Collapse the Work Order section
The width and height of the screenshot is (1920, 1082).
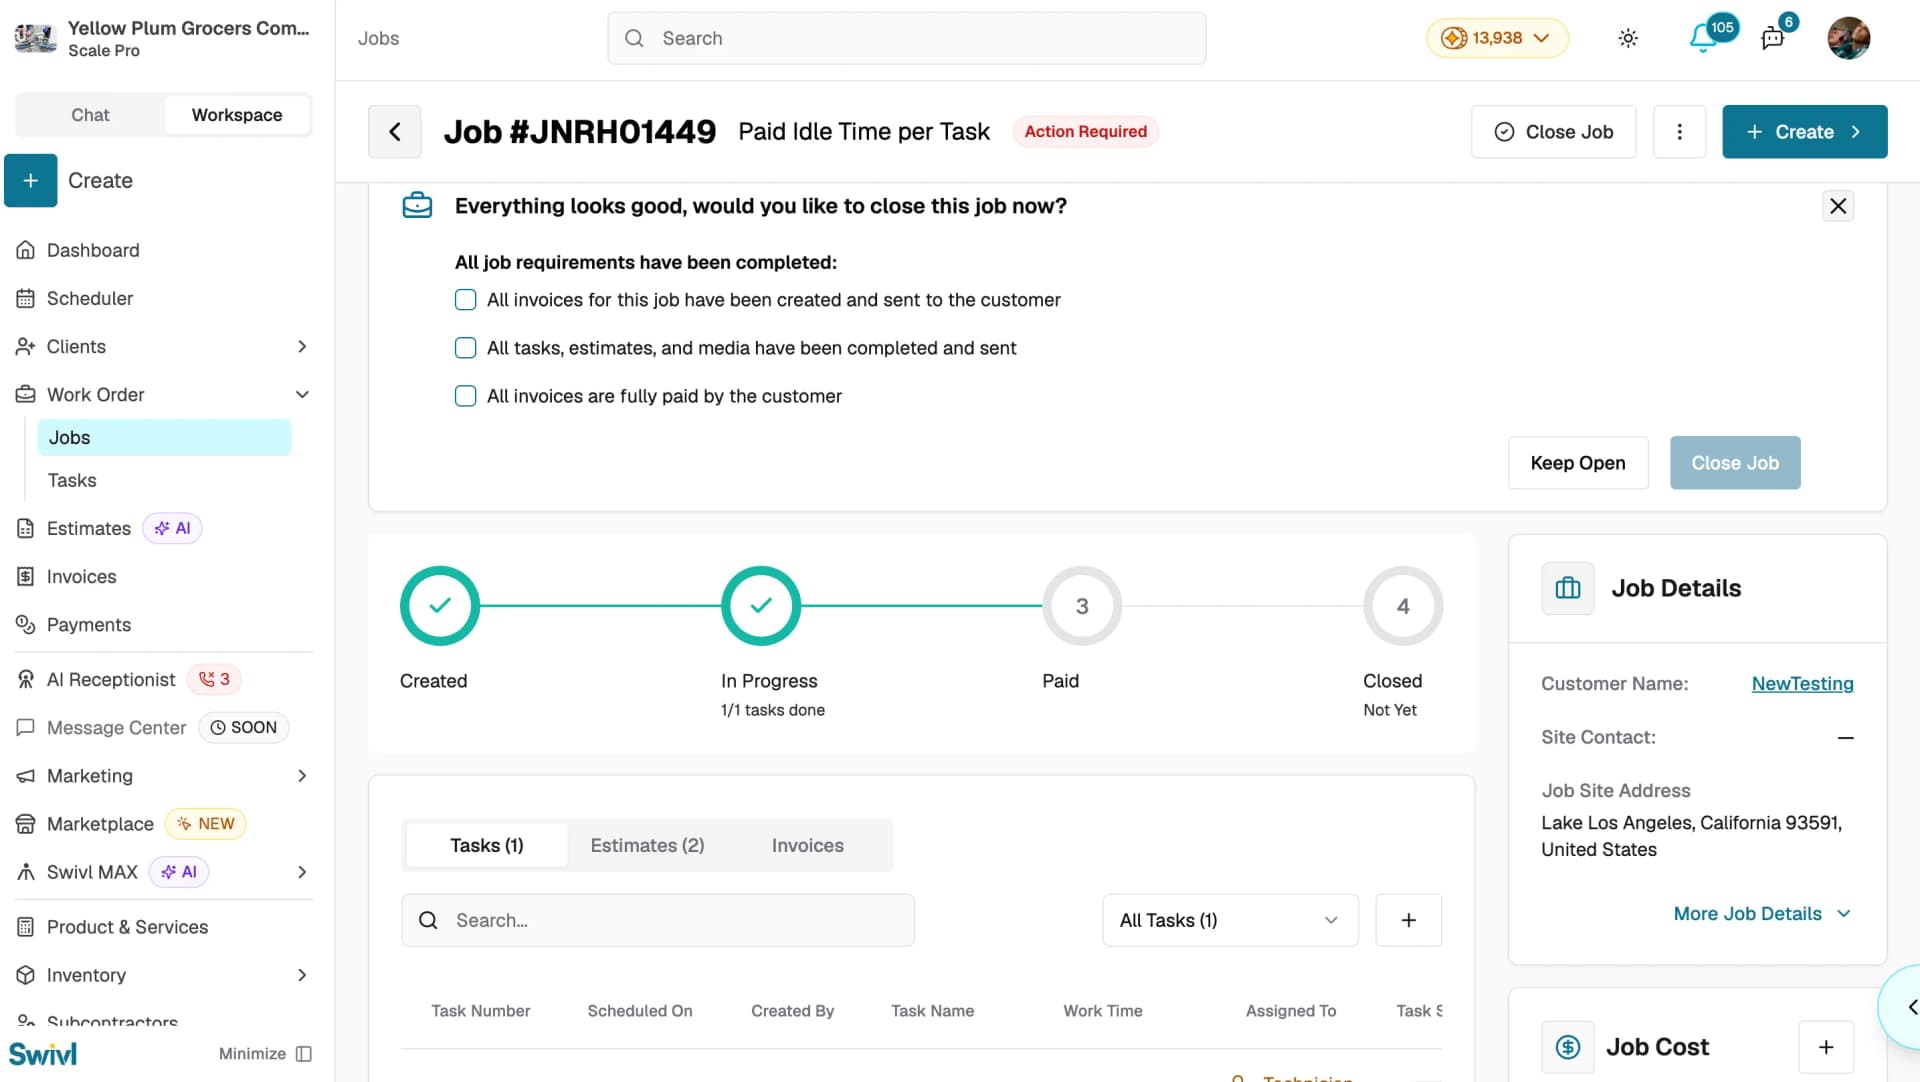(302, 394)
